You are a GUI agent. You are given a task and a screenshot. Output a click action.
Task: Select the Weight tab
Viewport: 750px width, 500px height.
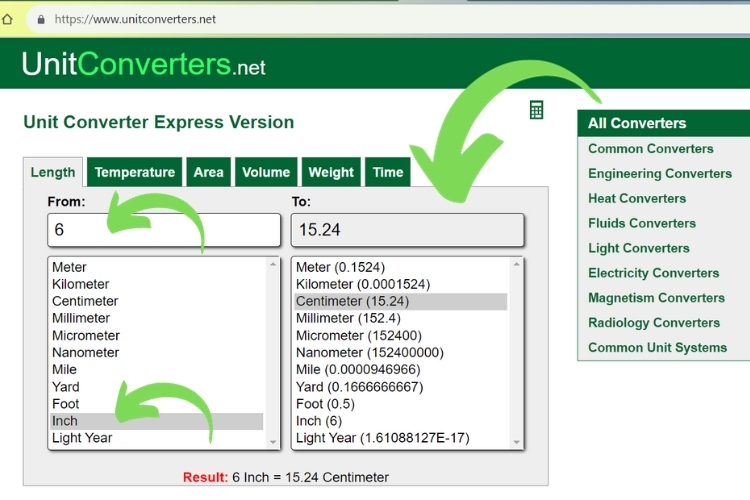(331, 172)
